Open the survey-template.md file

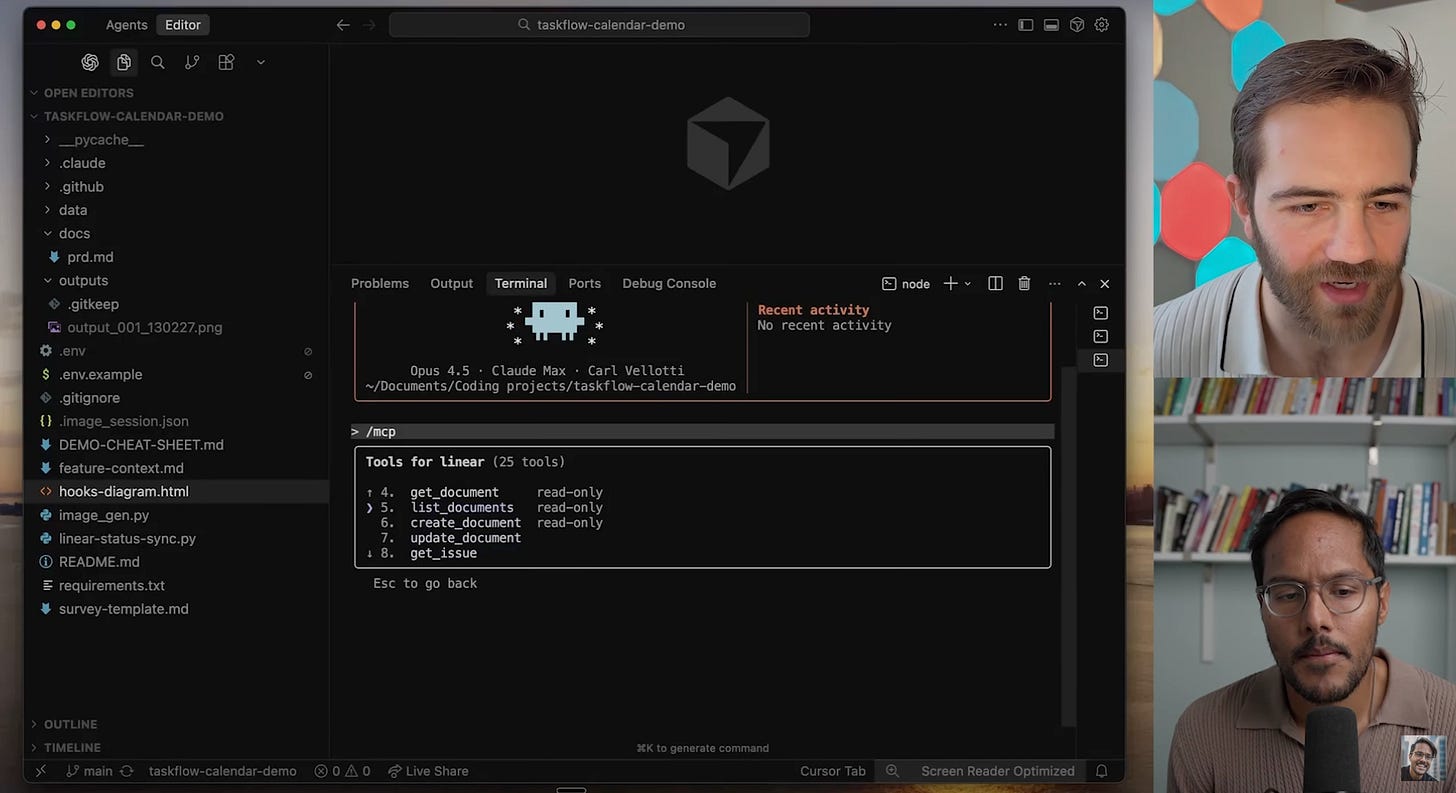tap(123, 609)
